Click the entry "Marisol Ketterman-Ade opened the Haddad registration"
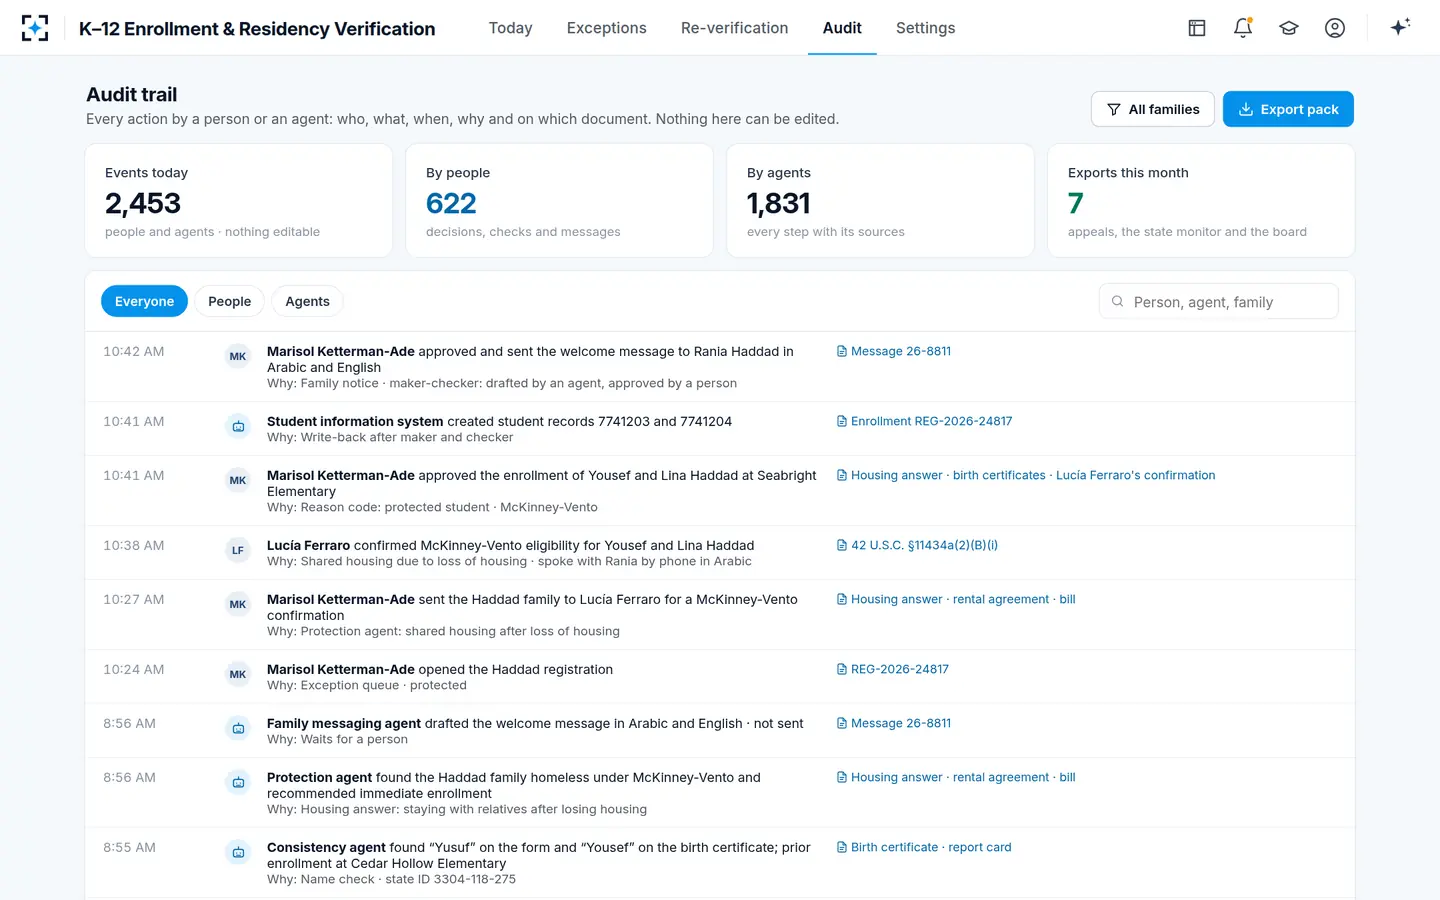Viewport: 1440px width, 900px height. coord(440,669)
